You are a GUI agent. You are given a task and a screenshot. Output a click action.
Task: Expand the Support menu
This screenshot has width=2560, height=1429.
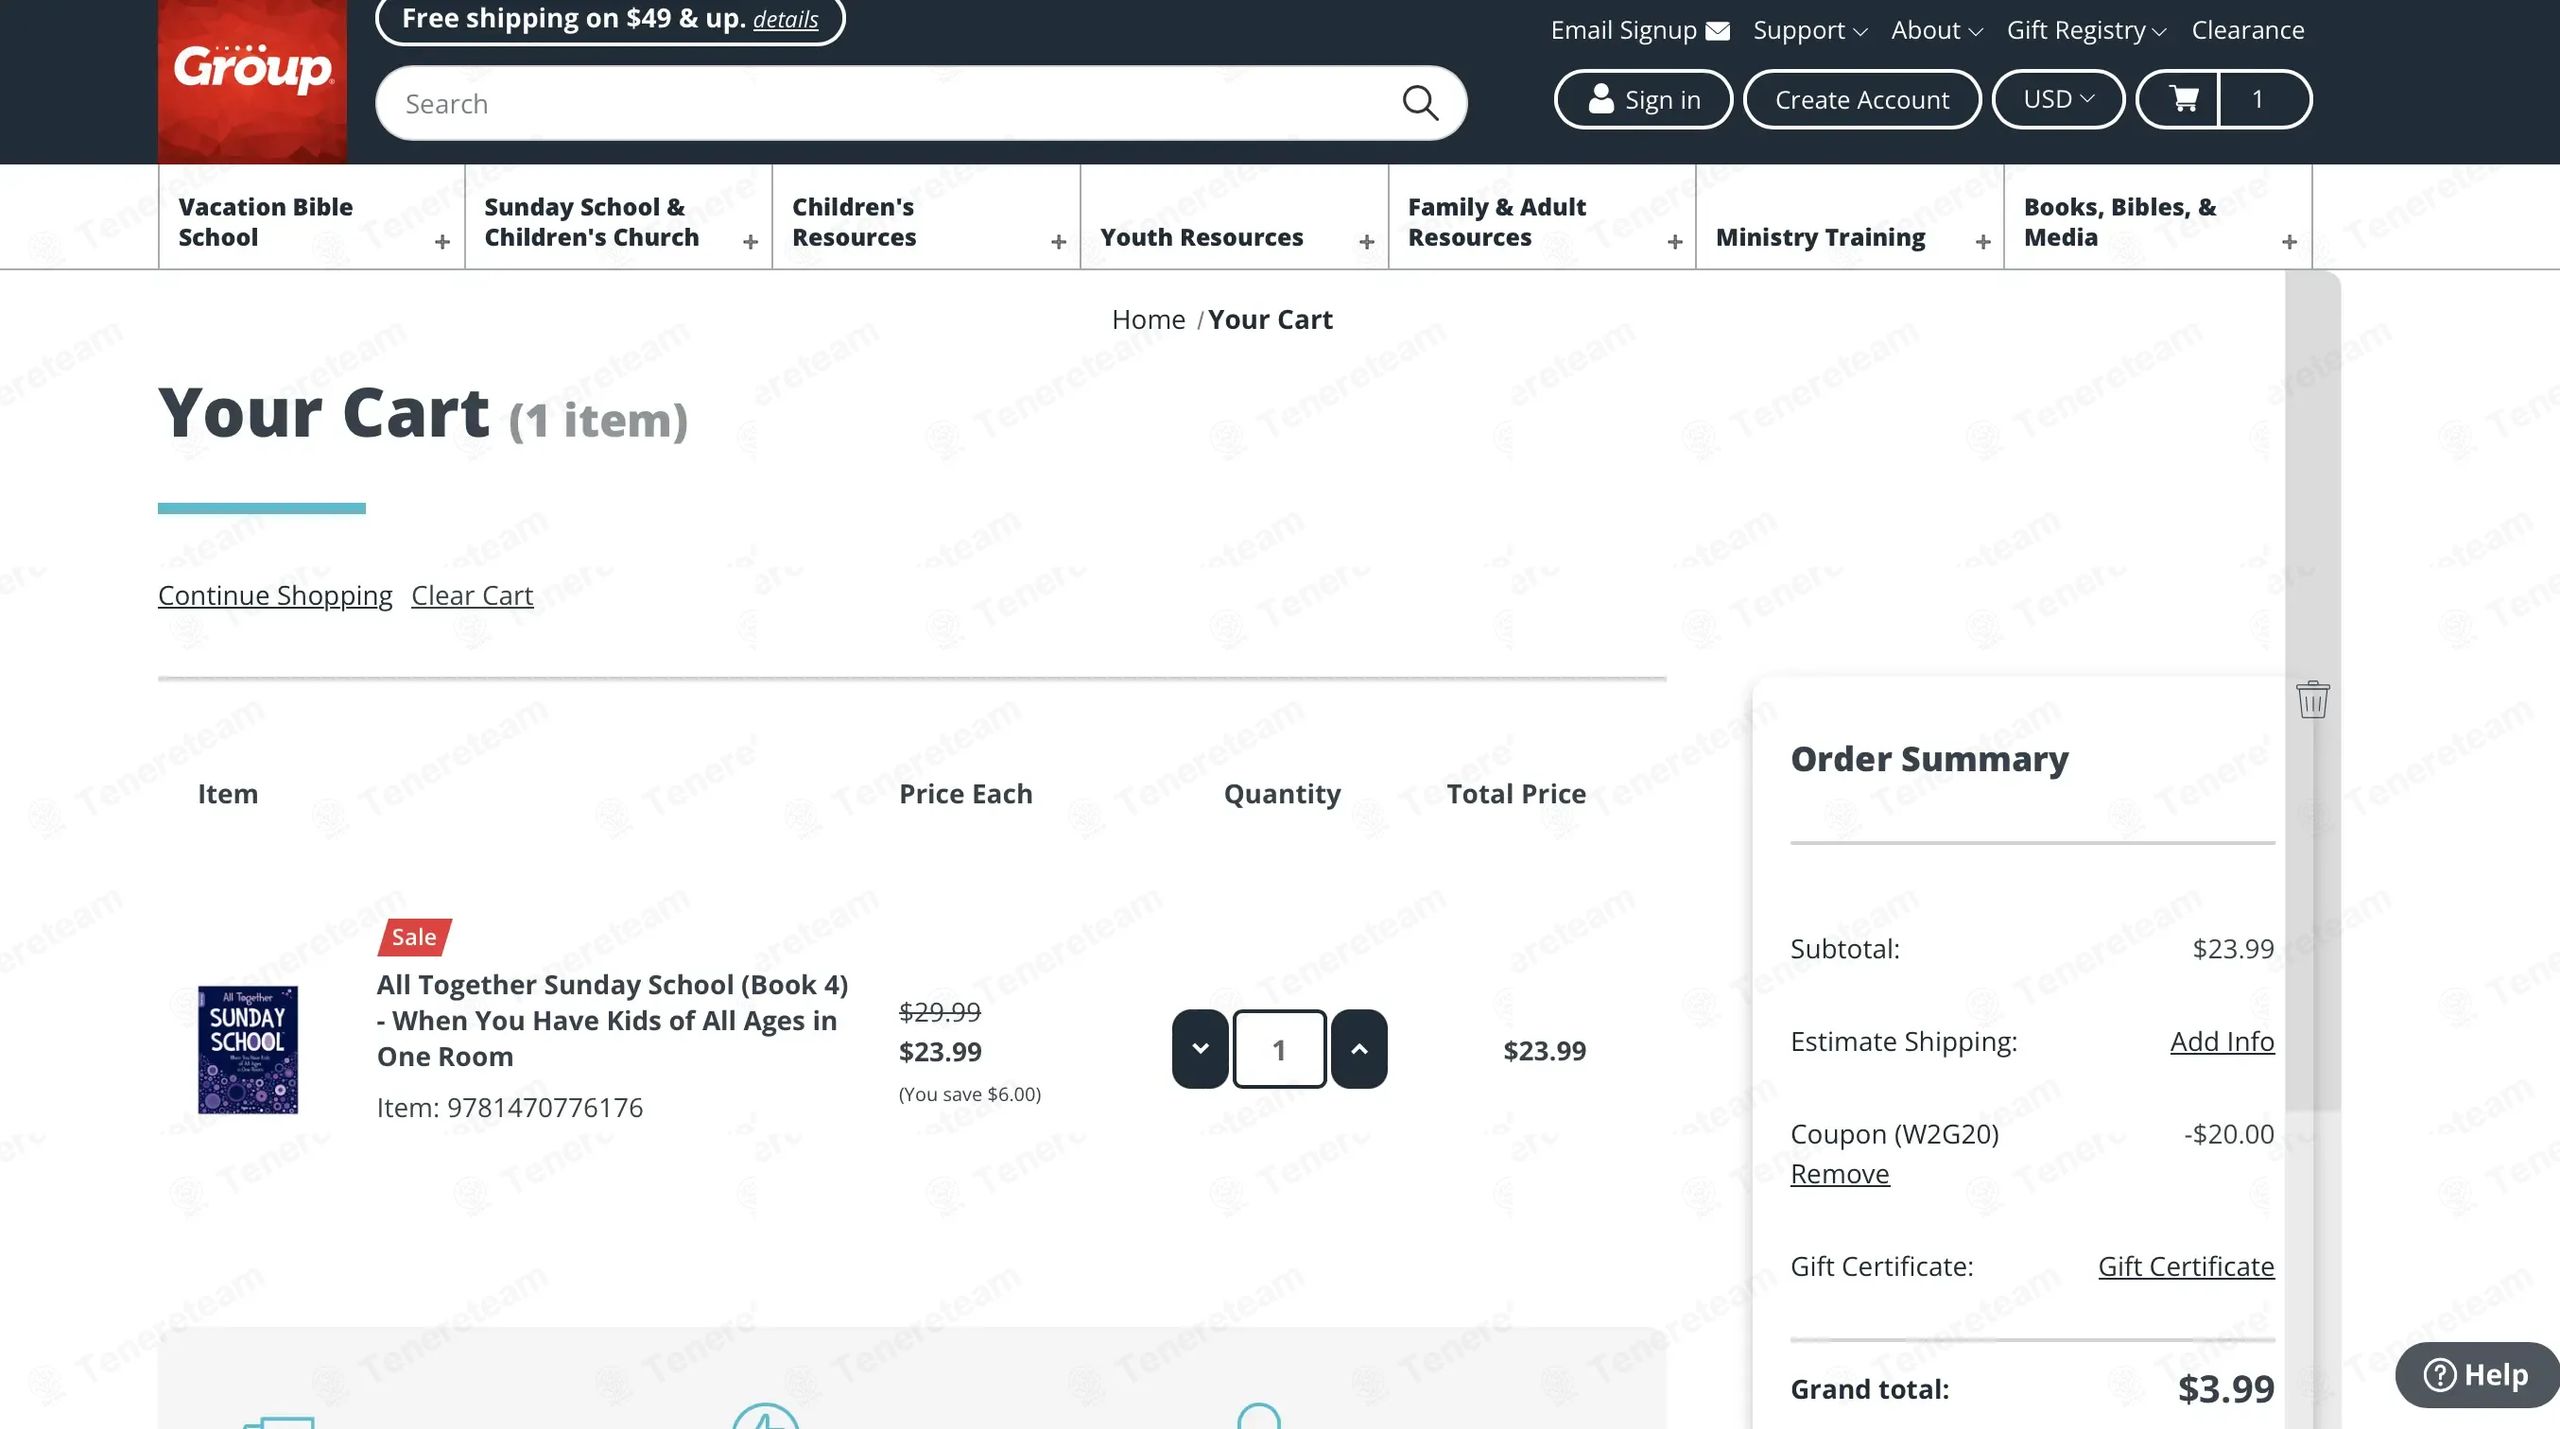click(1810, 30)
